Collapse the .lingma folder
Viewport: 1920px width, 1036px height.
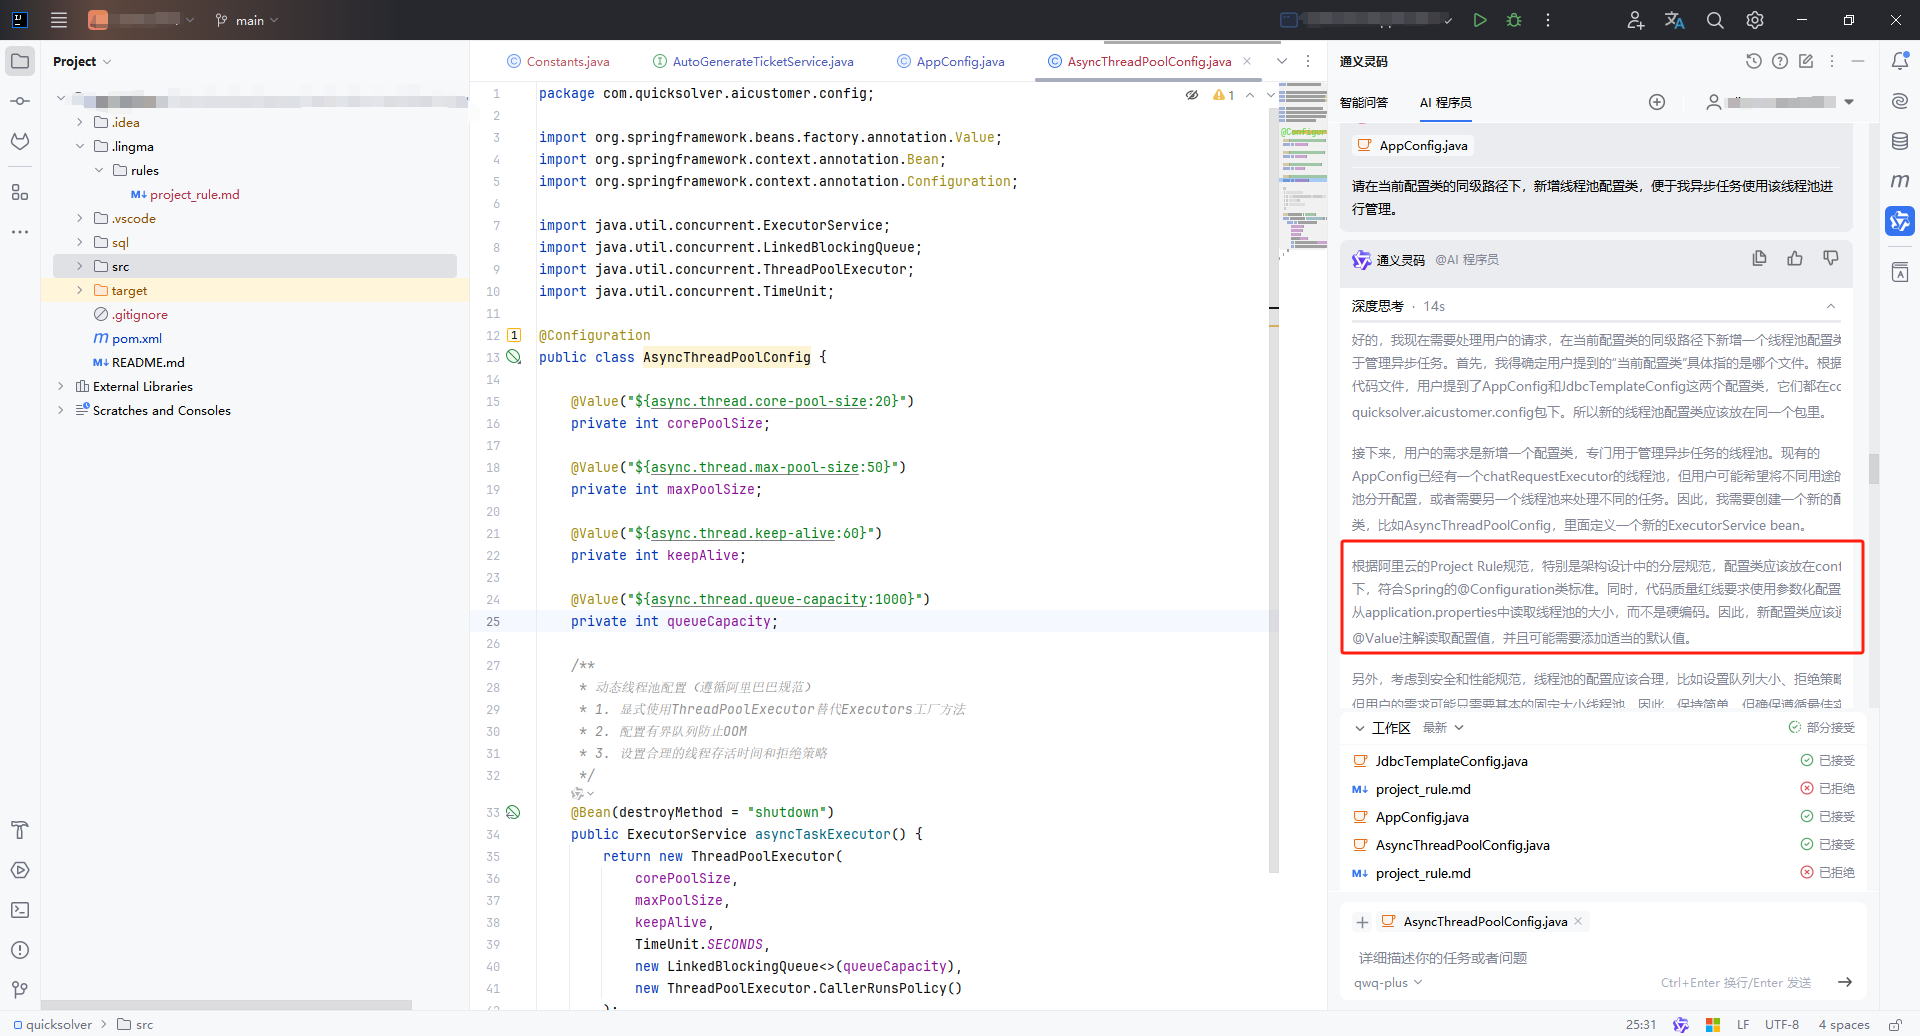pos(80,146)
